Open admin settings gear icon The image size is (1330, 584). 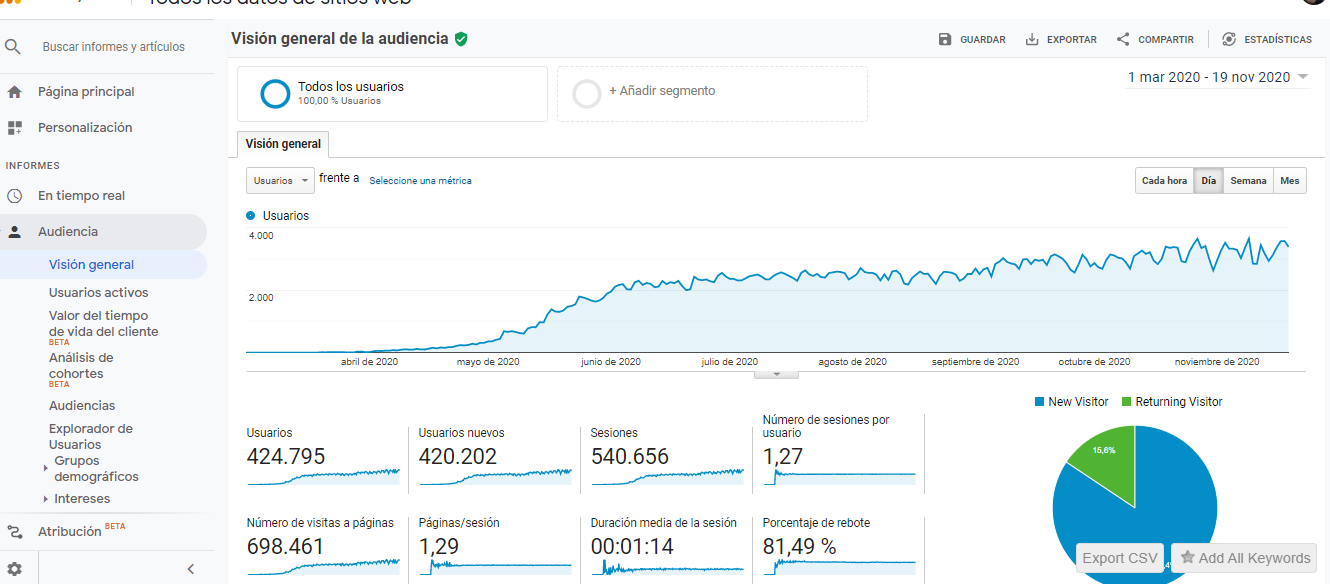point(14,569)
